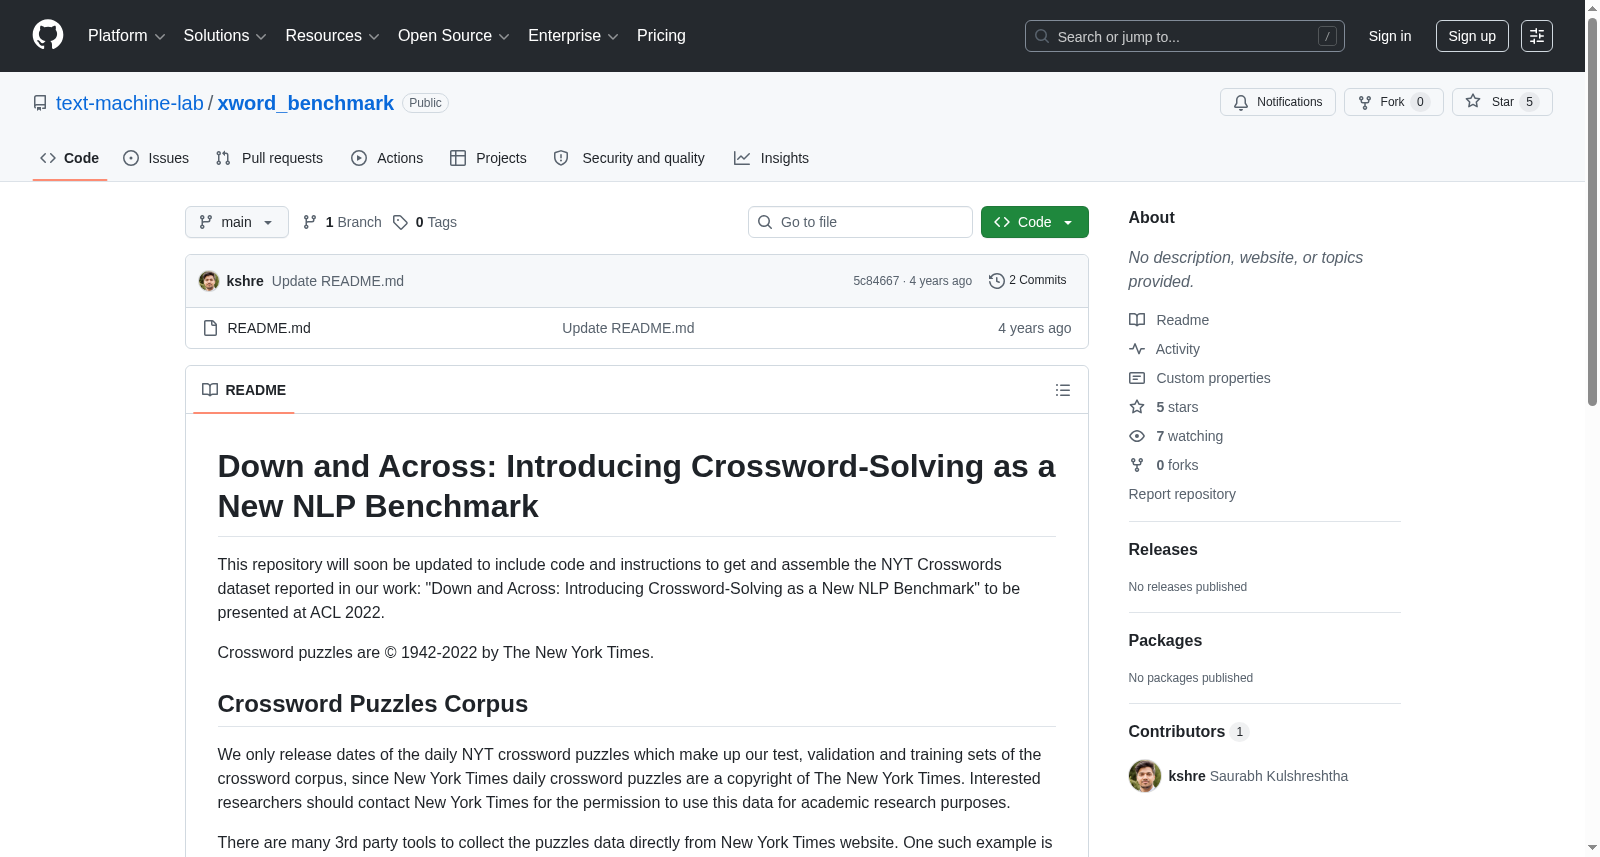This screenshot has width=1600, height=857.
Task: Open the Packages heading link
Action: 1165,641
